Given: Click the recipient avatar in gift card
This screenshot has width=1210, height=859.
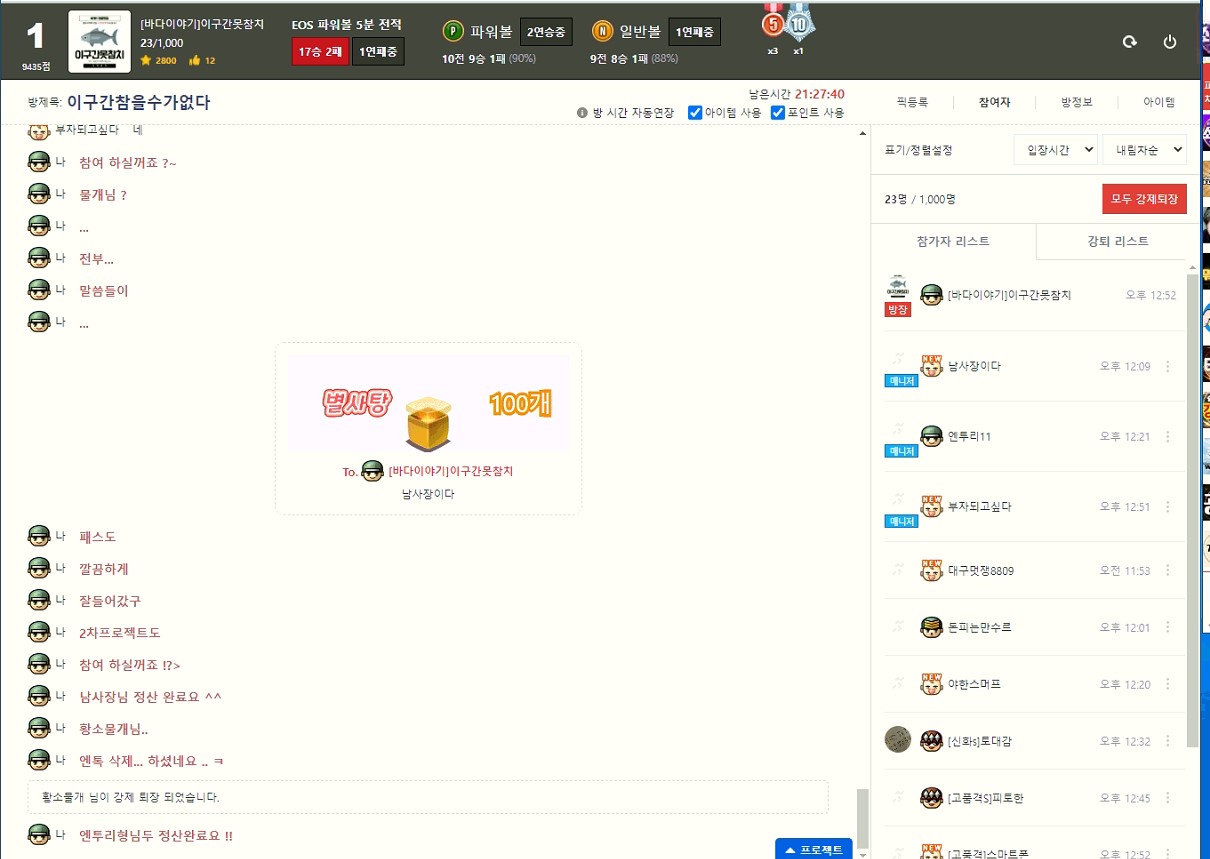Looking at the screenshot, I should [373, 471].
